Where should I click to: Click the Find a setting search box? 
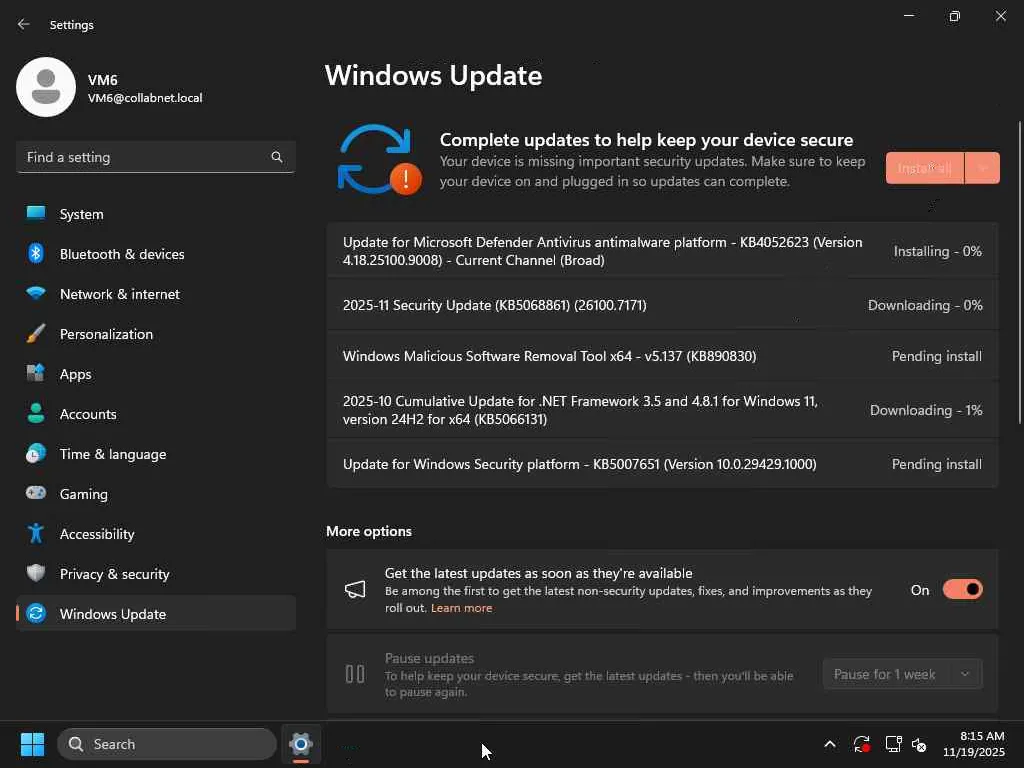pyautogui.click(x=156, y=157)
